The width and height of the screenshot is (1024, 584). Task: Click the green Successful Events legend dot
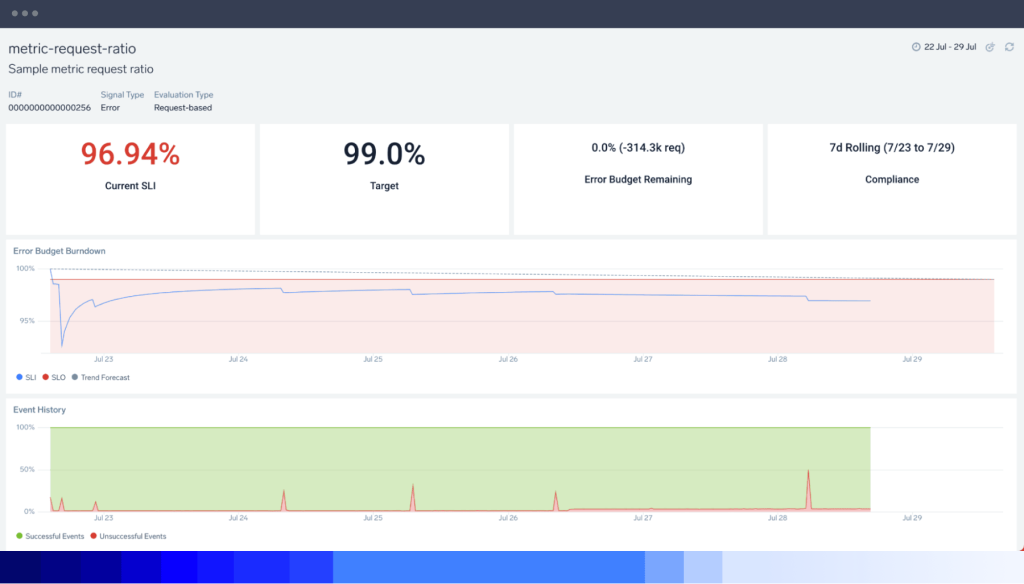tap(19, 536)
